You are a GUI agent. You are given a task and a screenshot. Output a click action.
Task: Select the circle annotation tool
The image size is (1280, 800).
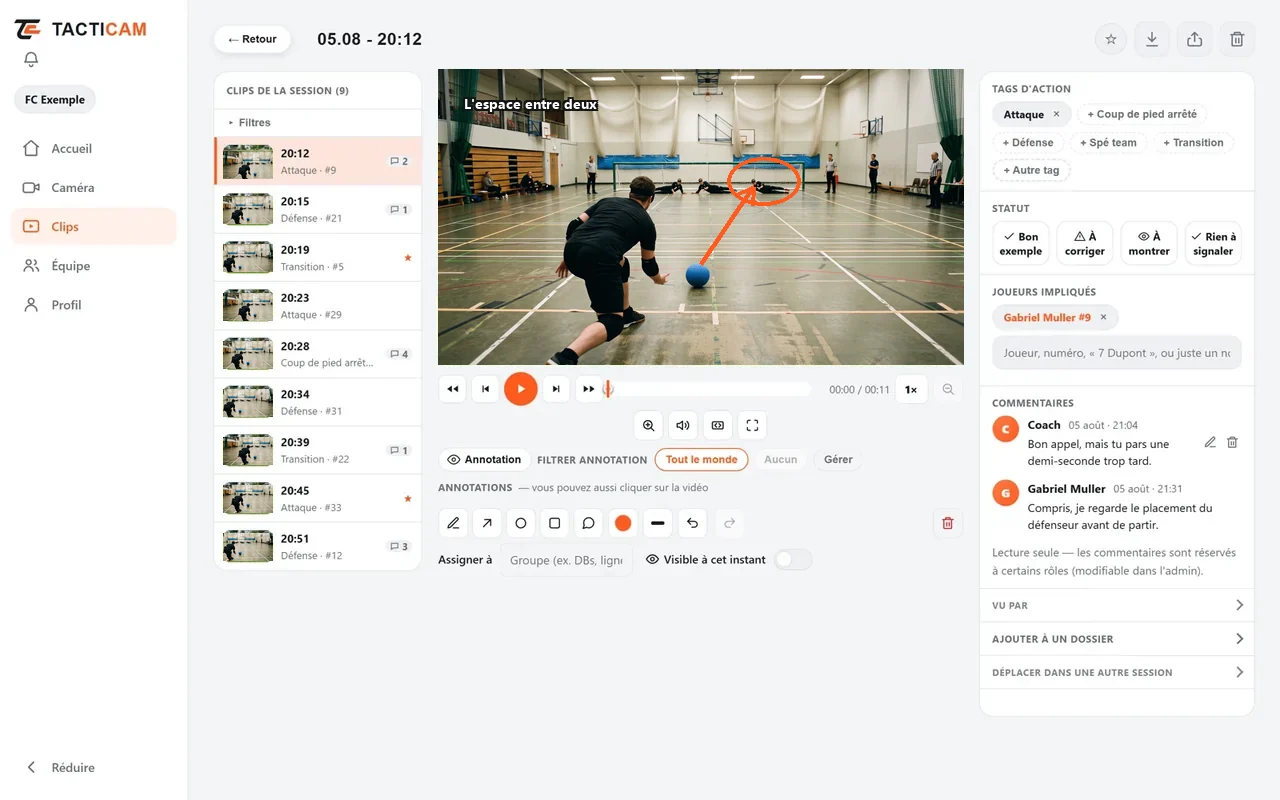click(x=521, y=523)
